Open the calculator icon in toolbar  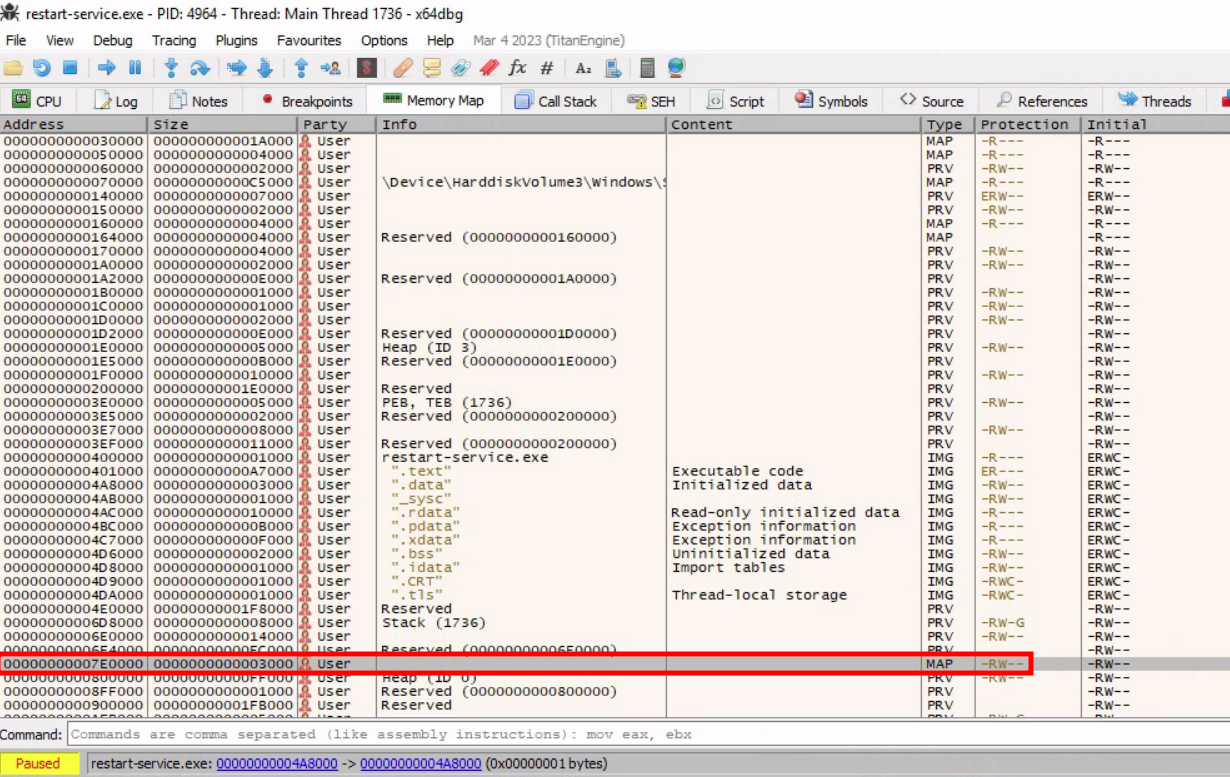coord(647,68)
